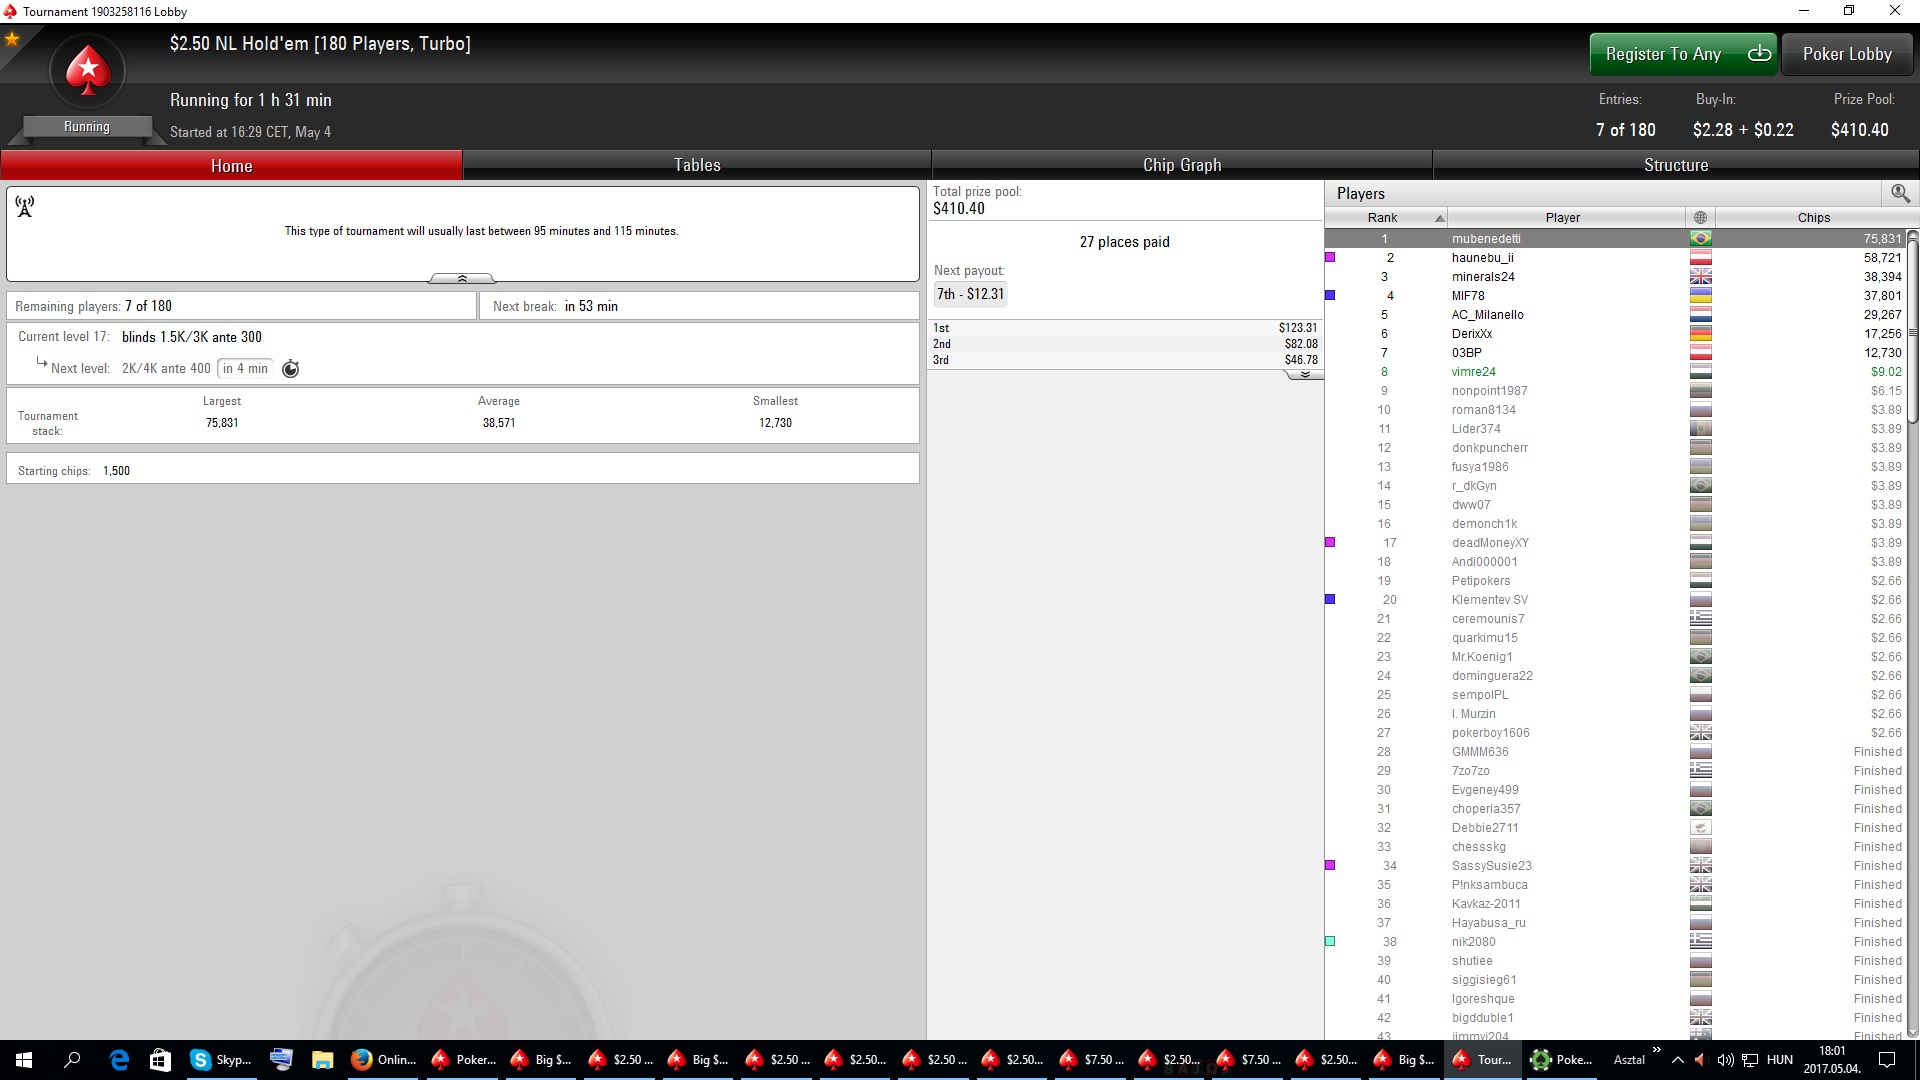This screenshot has height=1080, width=1920.
Task: Click the stopwatch icon beside next level
Action: 291,369
